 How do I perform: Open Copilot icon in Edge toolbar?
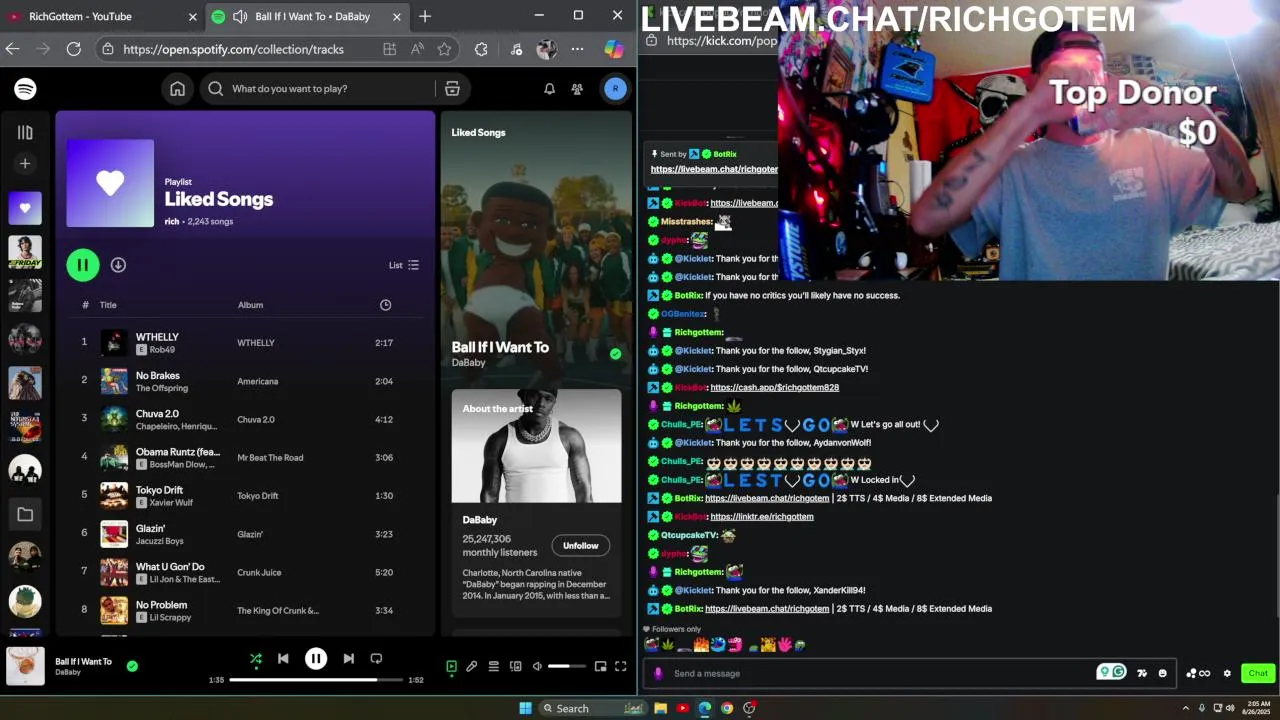pyautogui.click(x=614, y=49)
